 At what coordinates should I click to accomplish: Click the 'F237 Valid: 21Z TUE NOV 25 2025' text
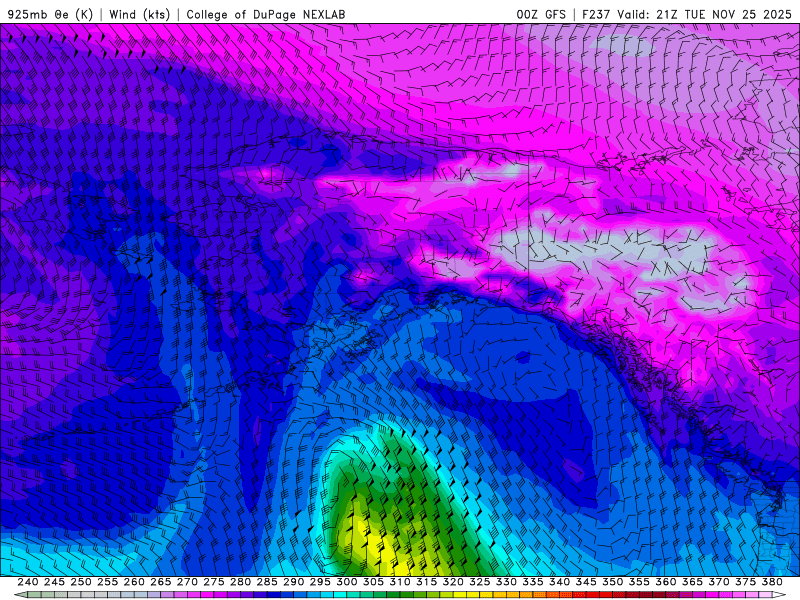pos(687,14)
